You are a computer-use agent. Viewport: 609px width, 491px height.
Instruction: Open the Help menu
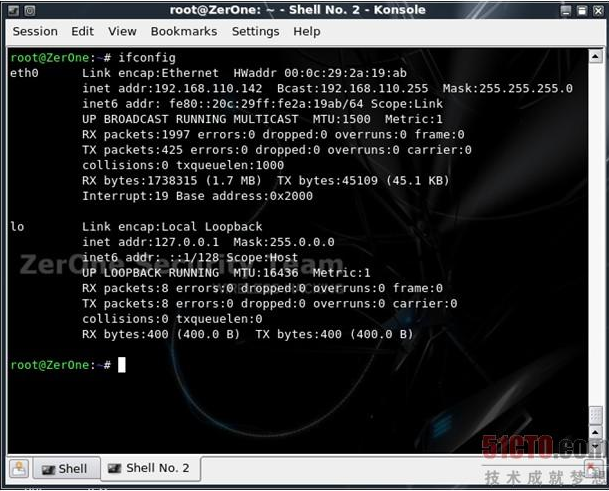click(307, 31)
